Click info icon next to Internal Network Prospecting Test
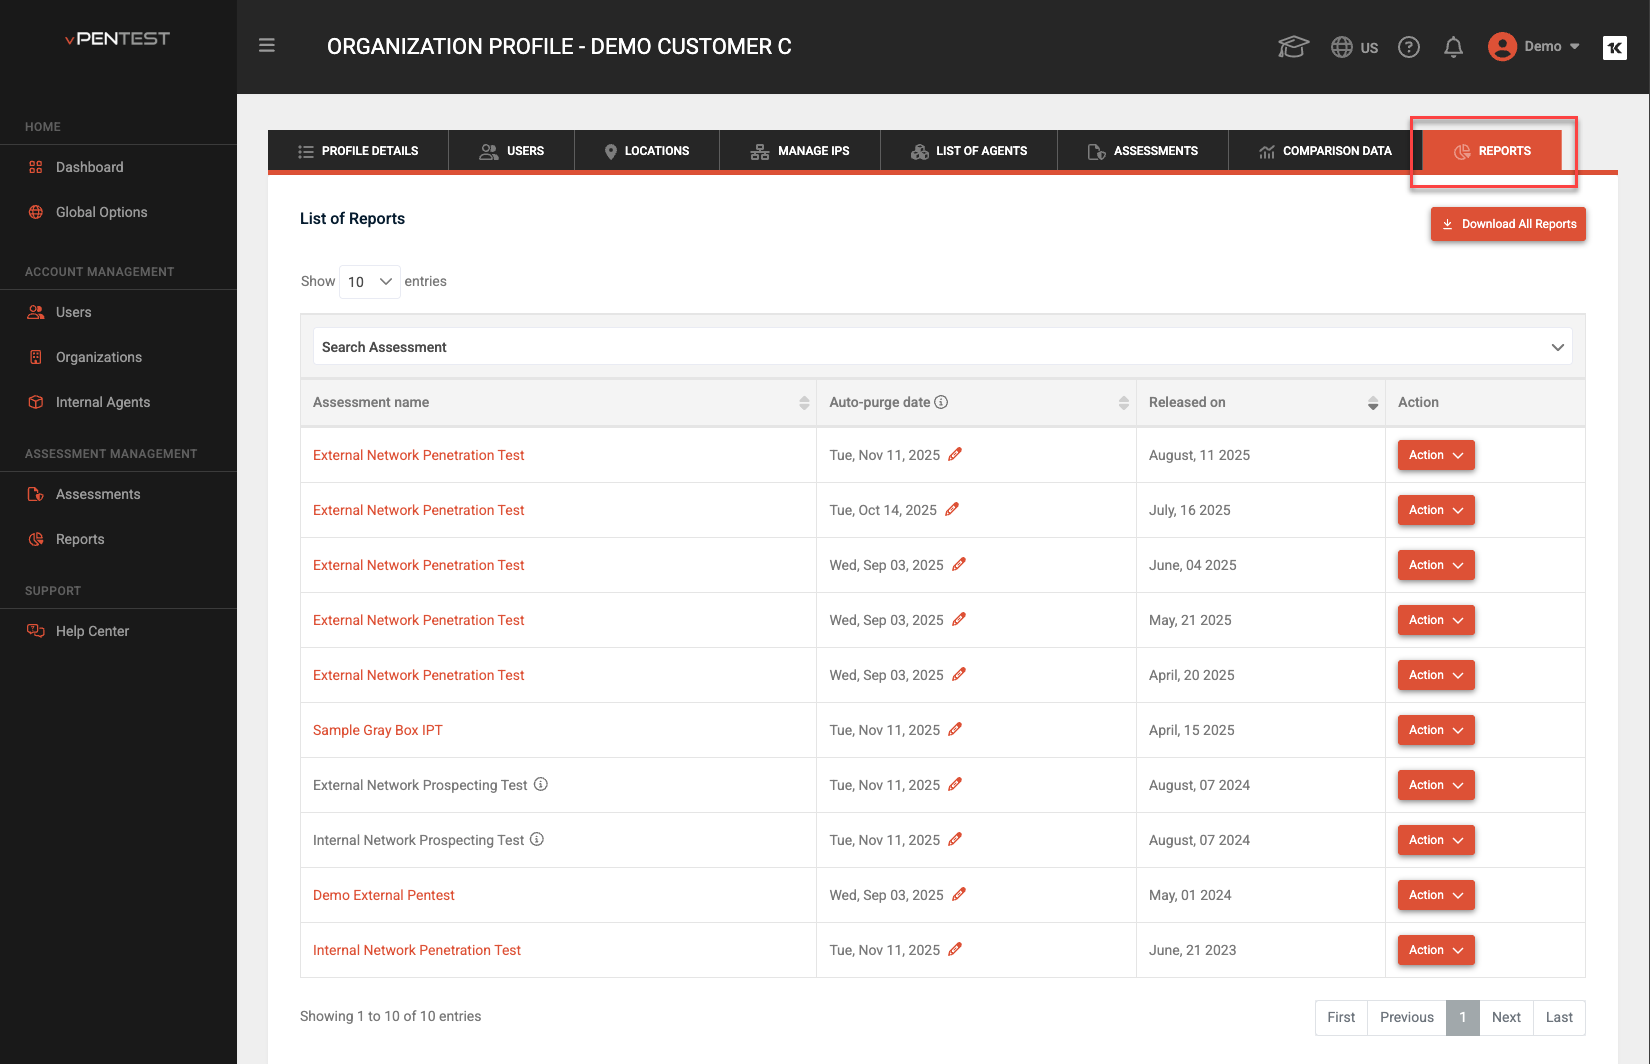1650x1064 pixels. (x=537, y=839)
